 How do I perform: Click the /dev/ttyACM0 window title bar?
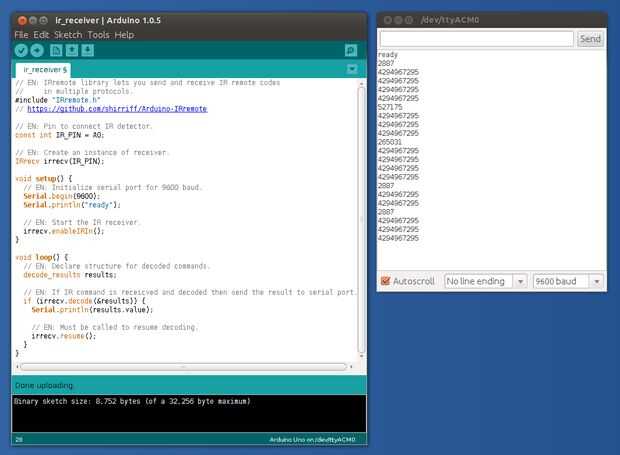[x=492, y=20]
